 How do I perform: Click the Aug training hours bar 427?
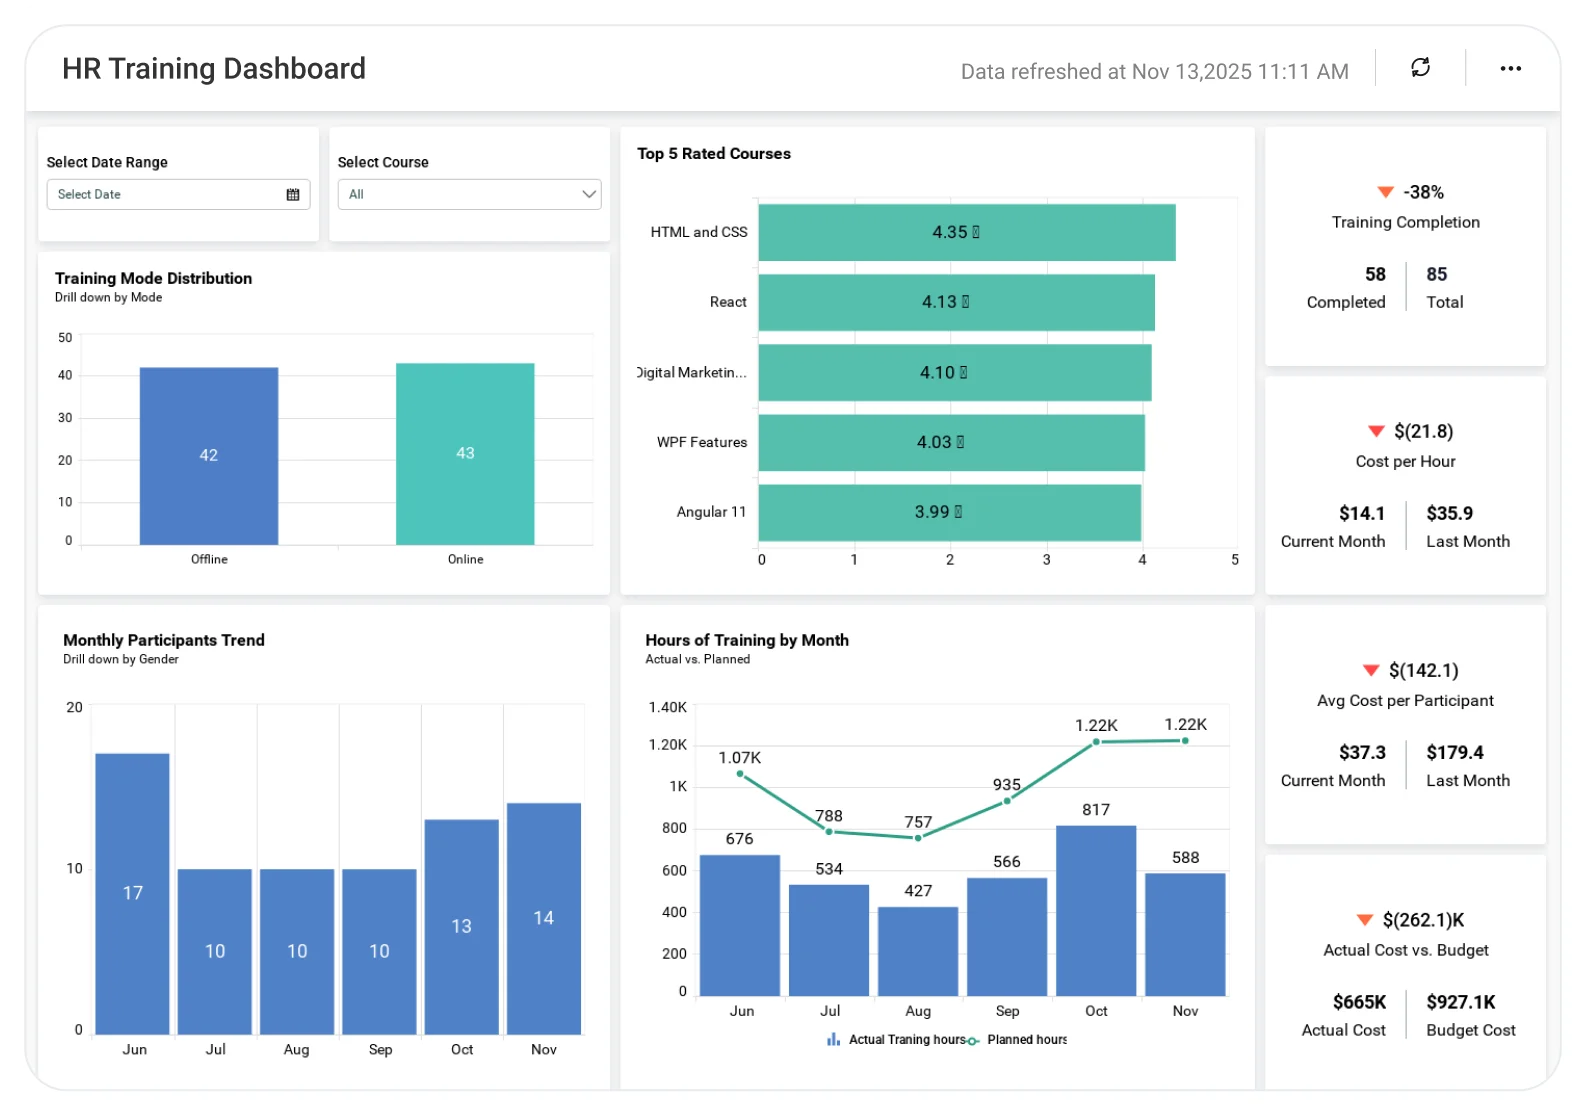point(918,952)
